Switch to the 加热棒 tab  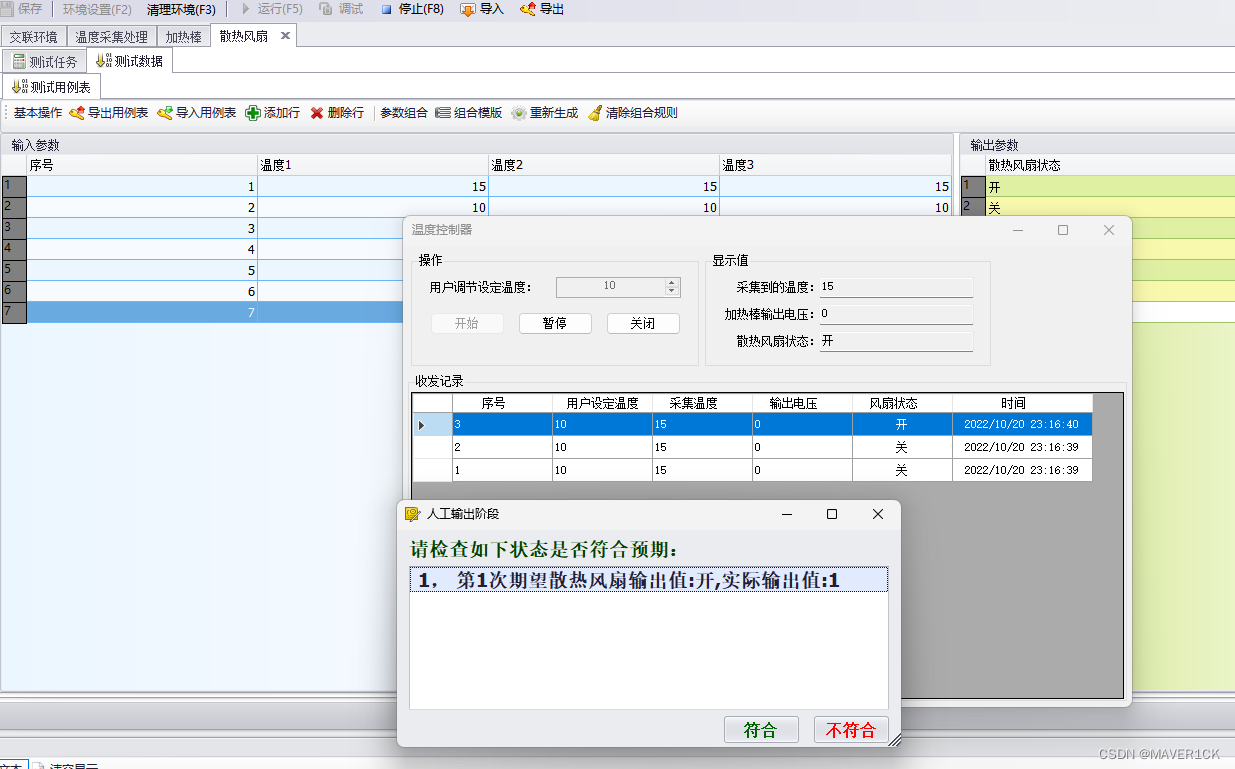(183, 35)
